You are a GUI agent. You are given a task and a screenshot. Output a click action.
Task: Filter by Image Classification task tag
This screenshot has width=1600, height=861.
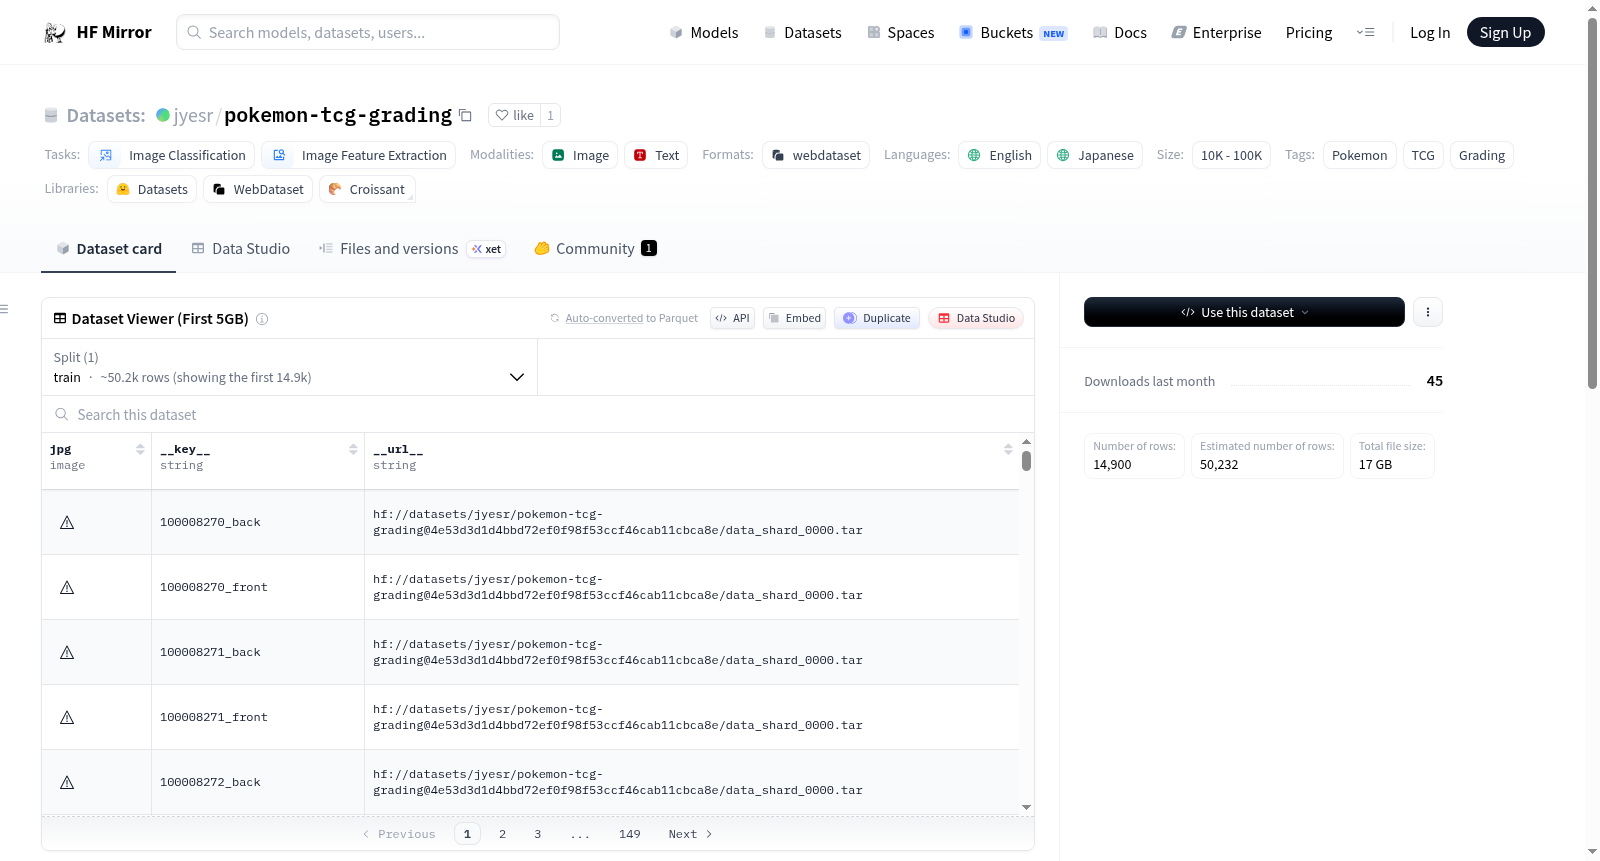coord(172,155)
